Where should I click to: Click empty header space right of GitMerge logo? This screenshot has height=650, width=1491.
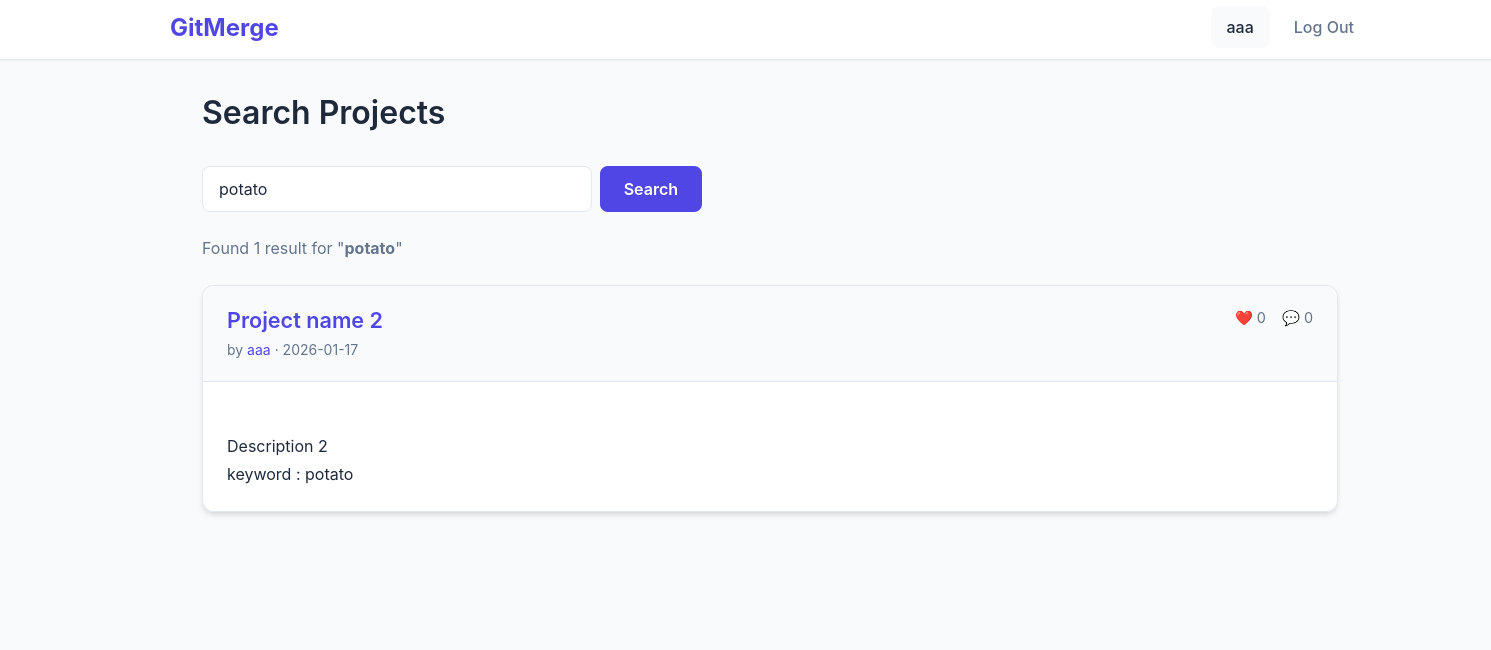pos(700,28)
